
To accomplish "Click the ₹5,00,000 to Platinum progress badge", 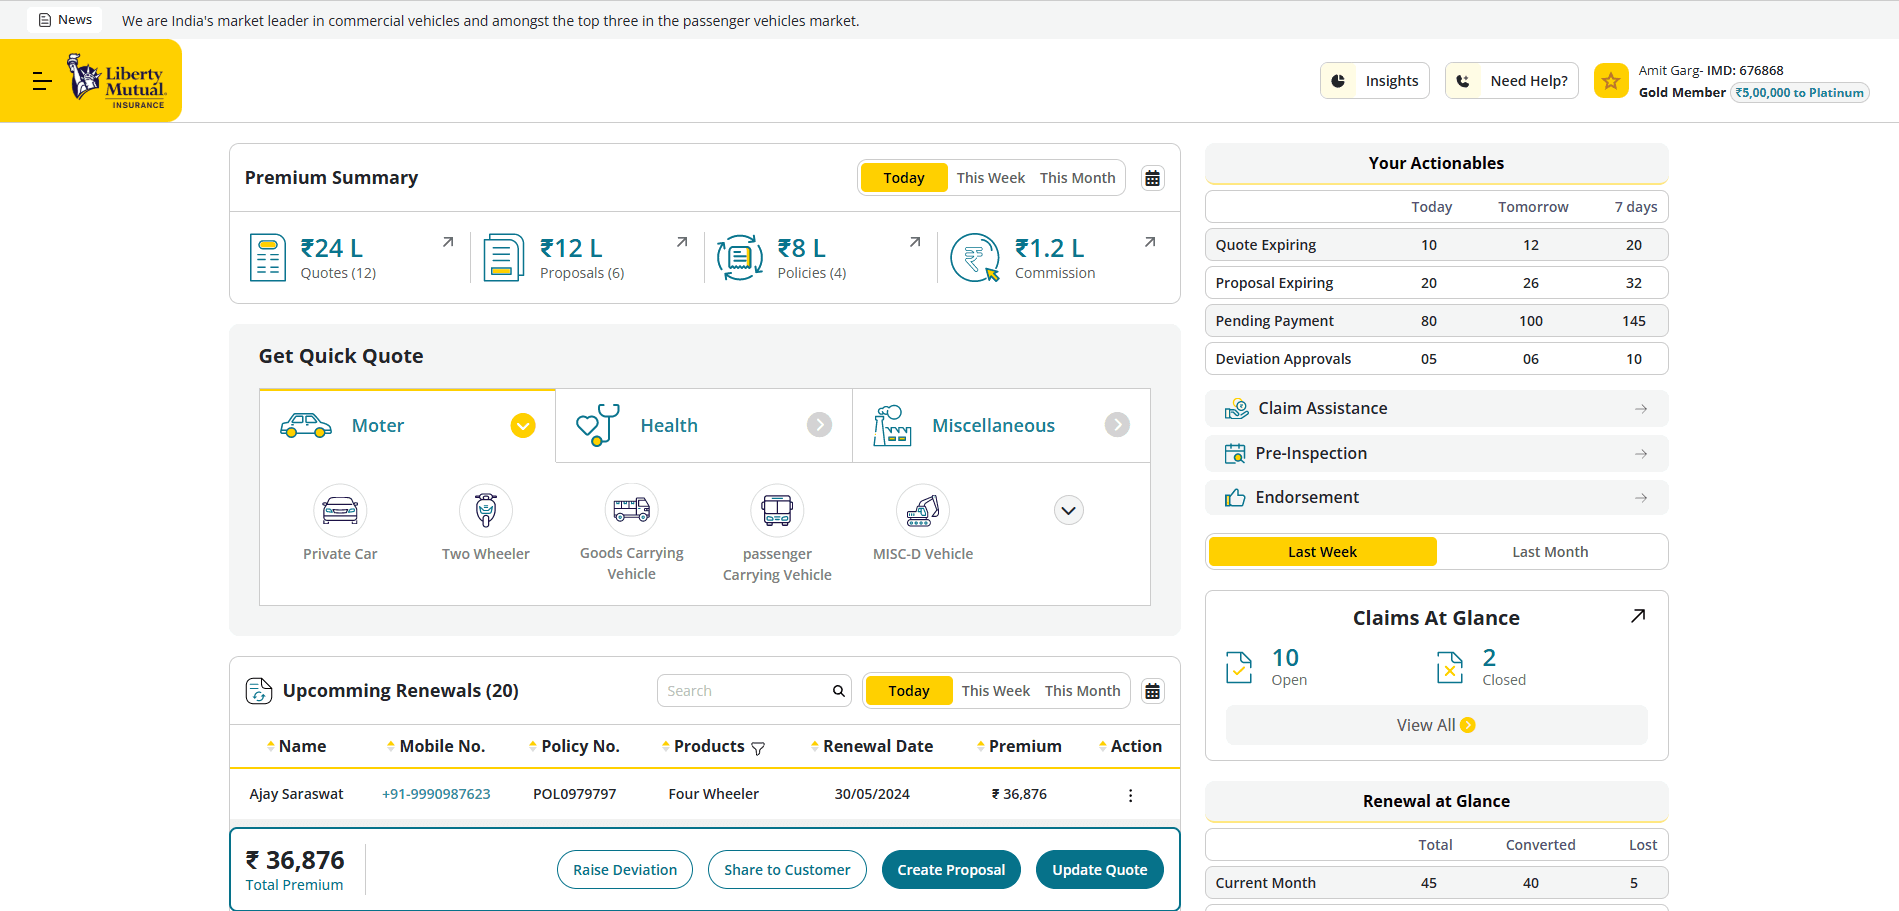I will [1798, 92].
